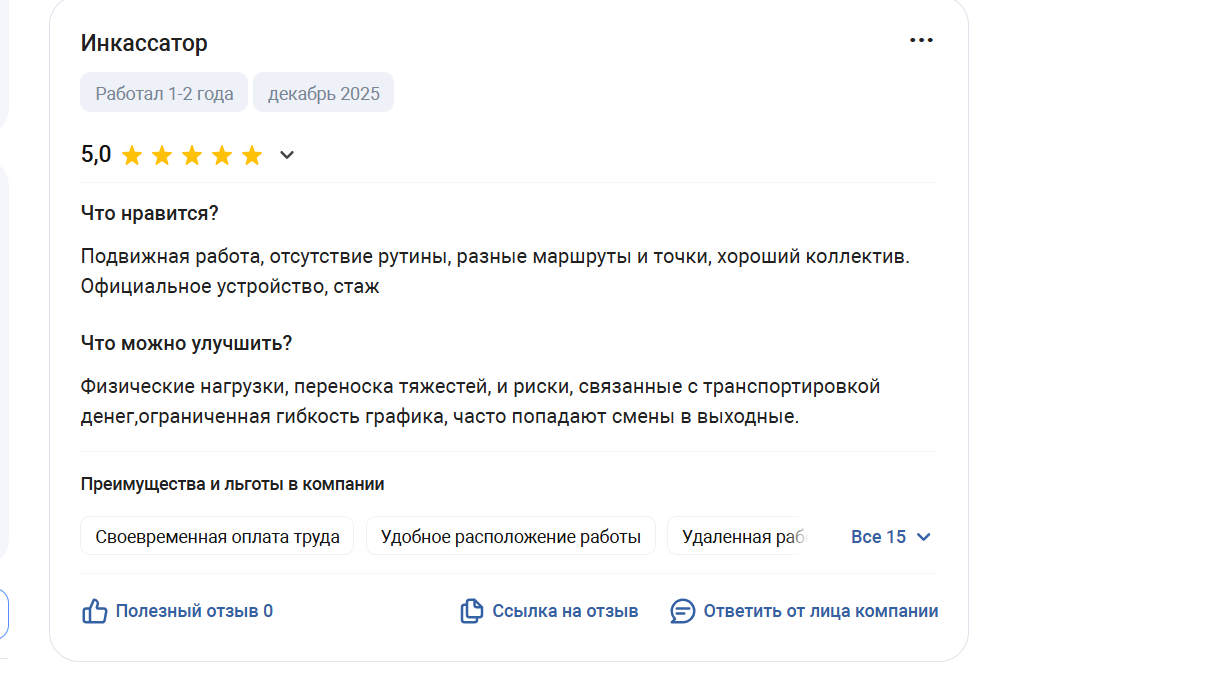Image resolution: width=1218 pixels, height=676 pixels.
Task: Click the truncated Удаленная раб tag
Action: click(x=742, y=537)
